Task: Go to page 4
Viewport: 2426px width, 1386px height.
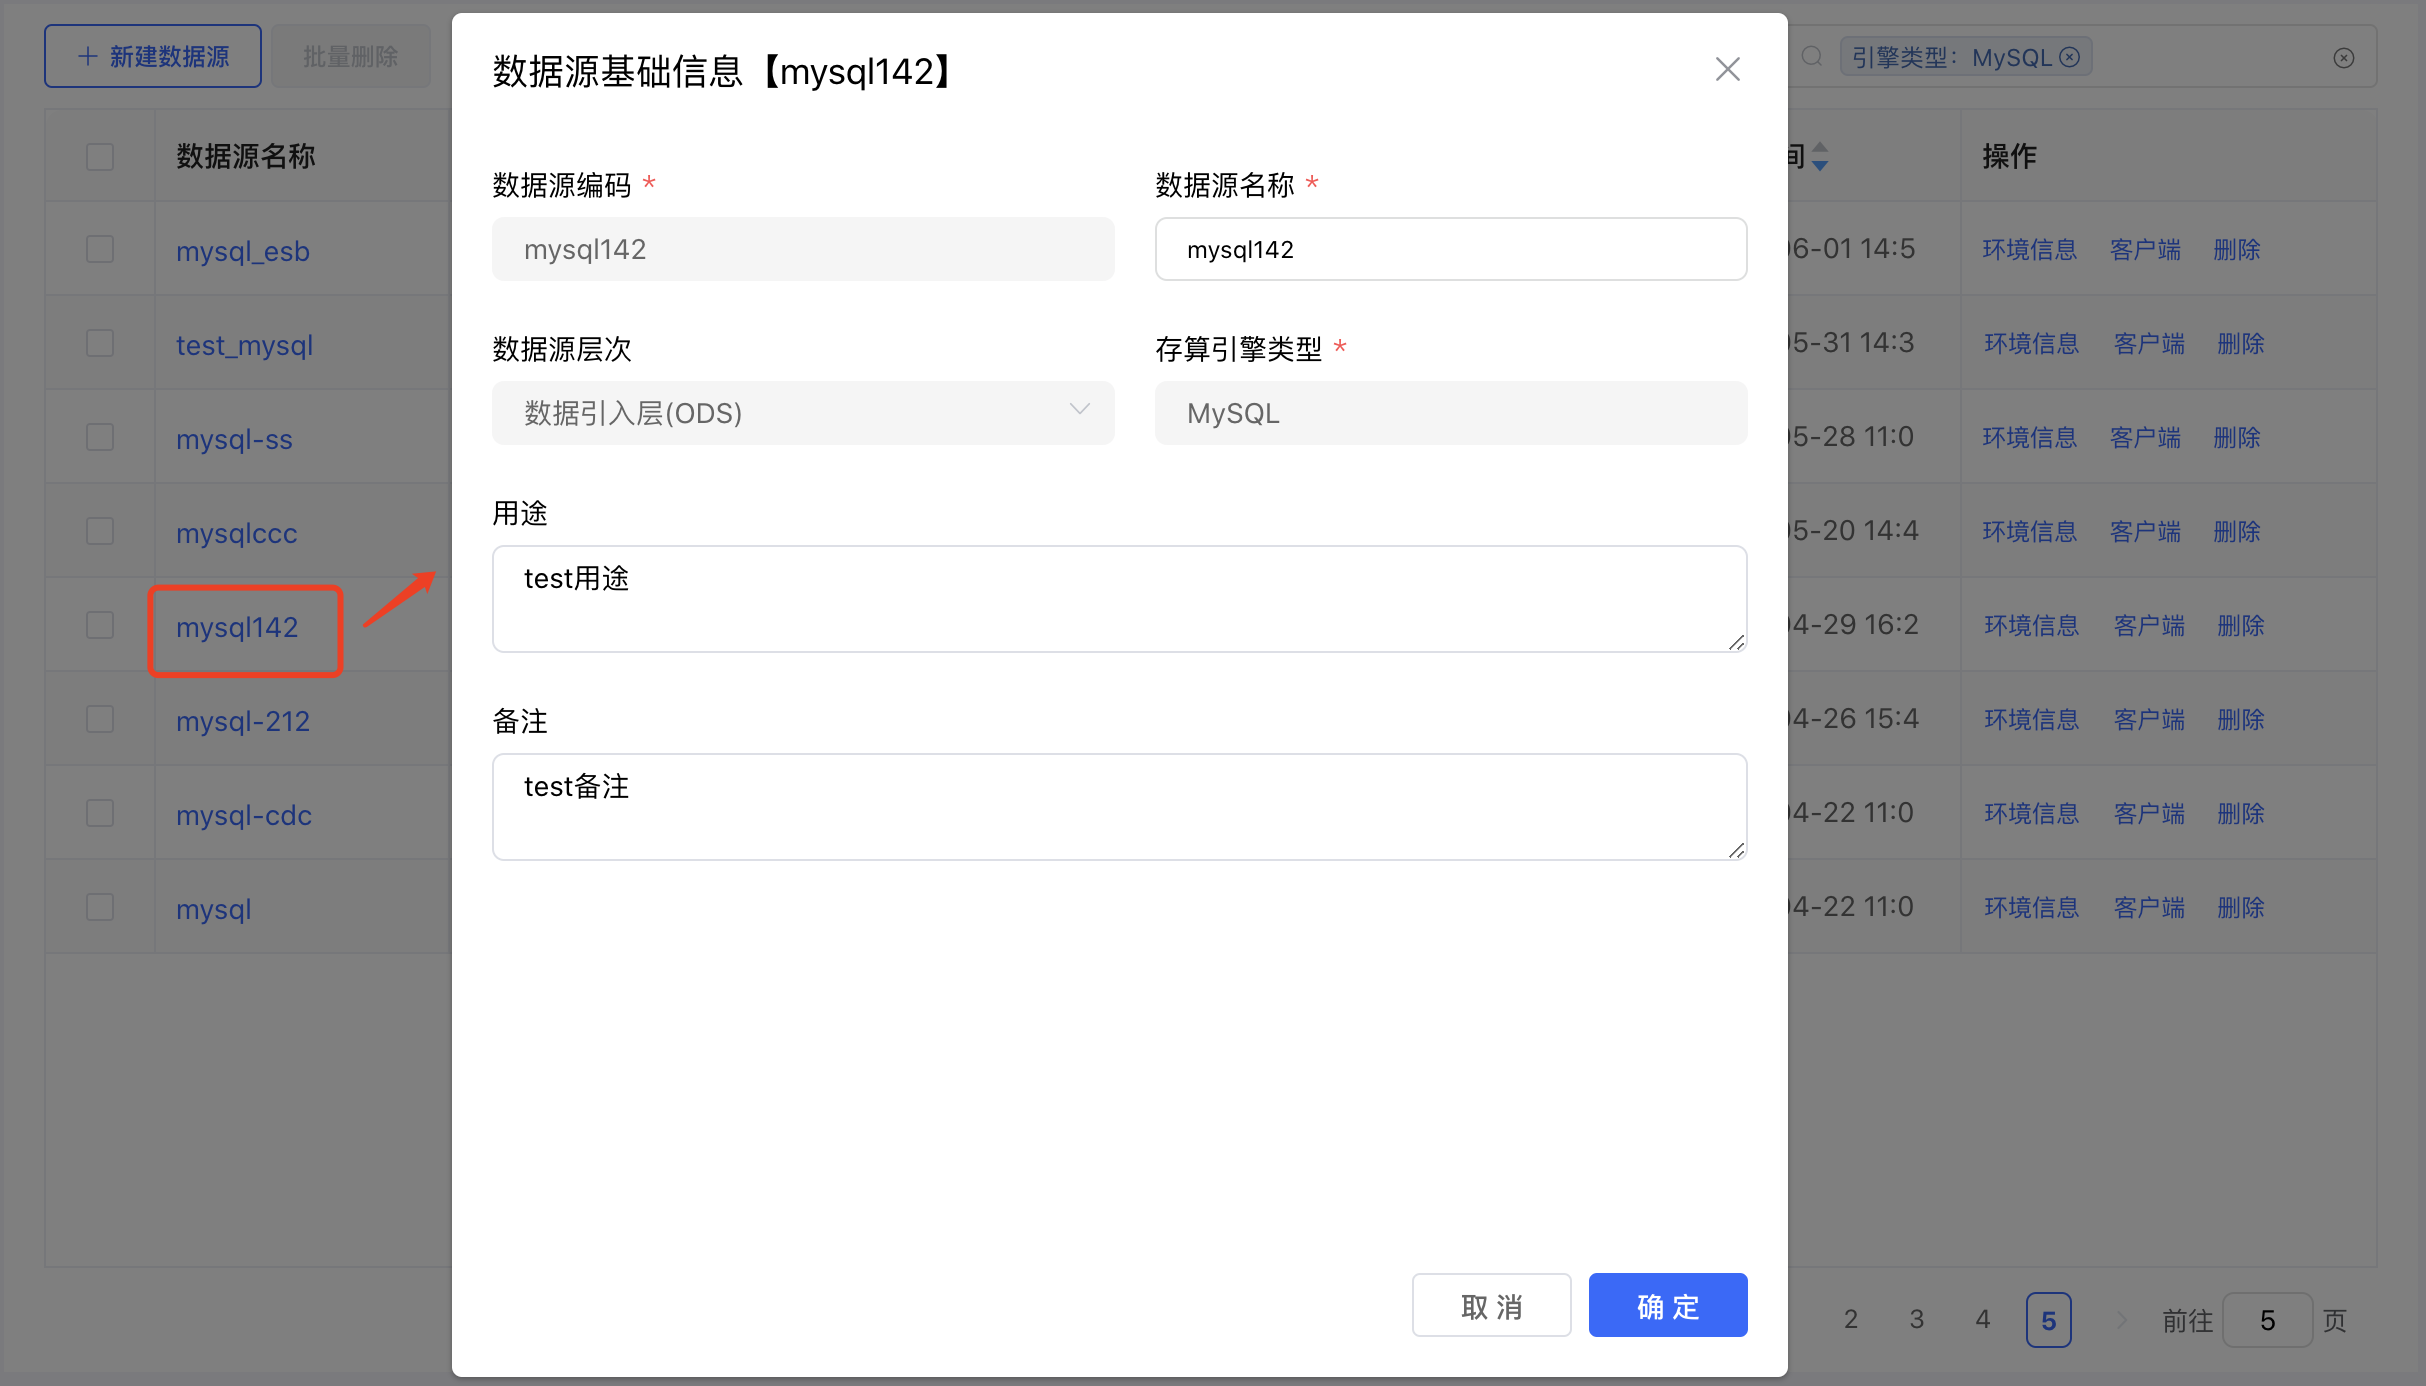Action: [1982, 1320]
